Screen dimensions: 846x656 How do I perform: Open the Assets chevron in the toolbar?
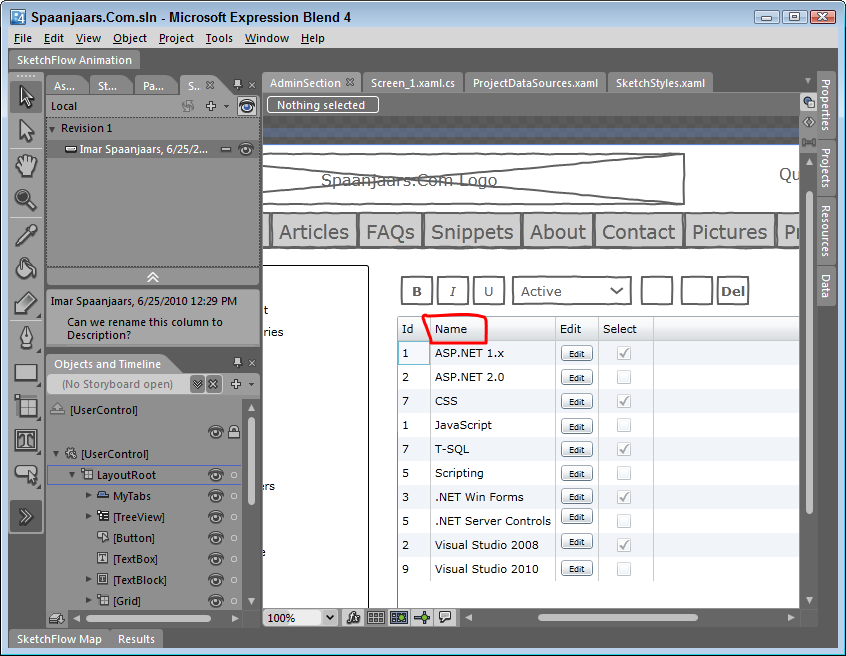coord(26,516)
